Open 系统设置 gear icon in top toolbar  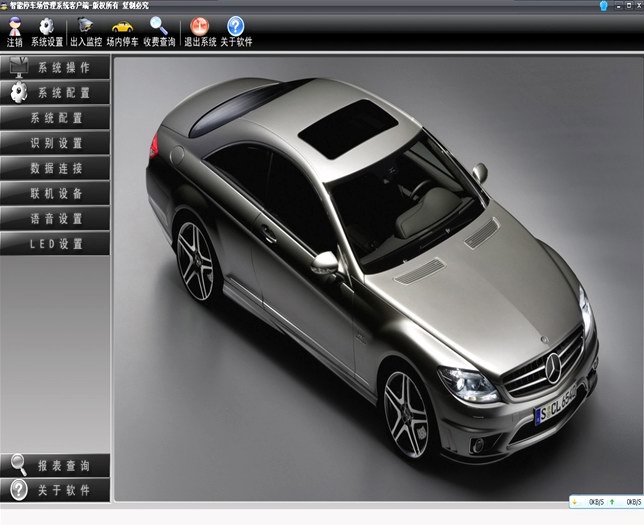[46, 31]
